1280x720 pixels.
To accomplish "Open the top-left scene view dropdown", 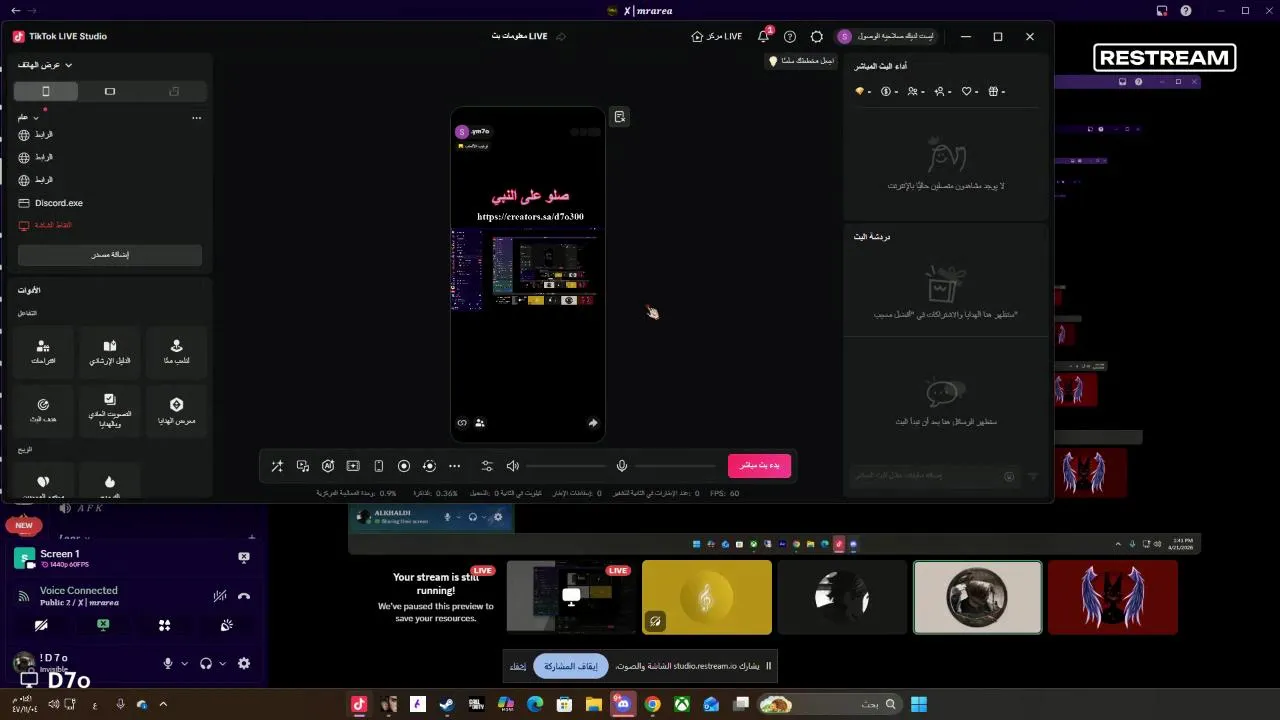I will click(46, 65).
